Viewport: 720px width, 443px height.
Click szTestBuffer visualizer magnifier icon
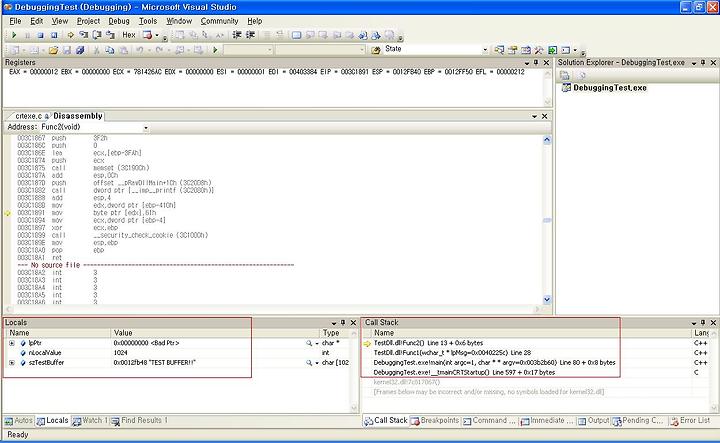click(309, 363)
